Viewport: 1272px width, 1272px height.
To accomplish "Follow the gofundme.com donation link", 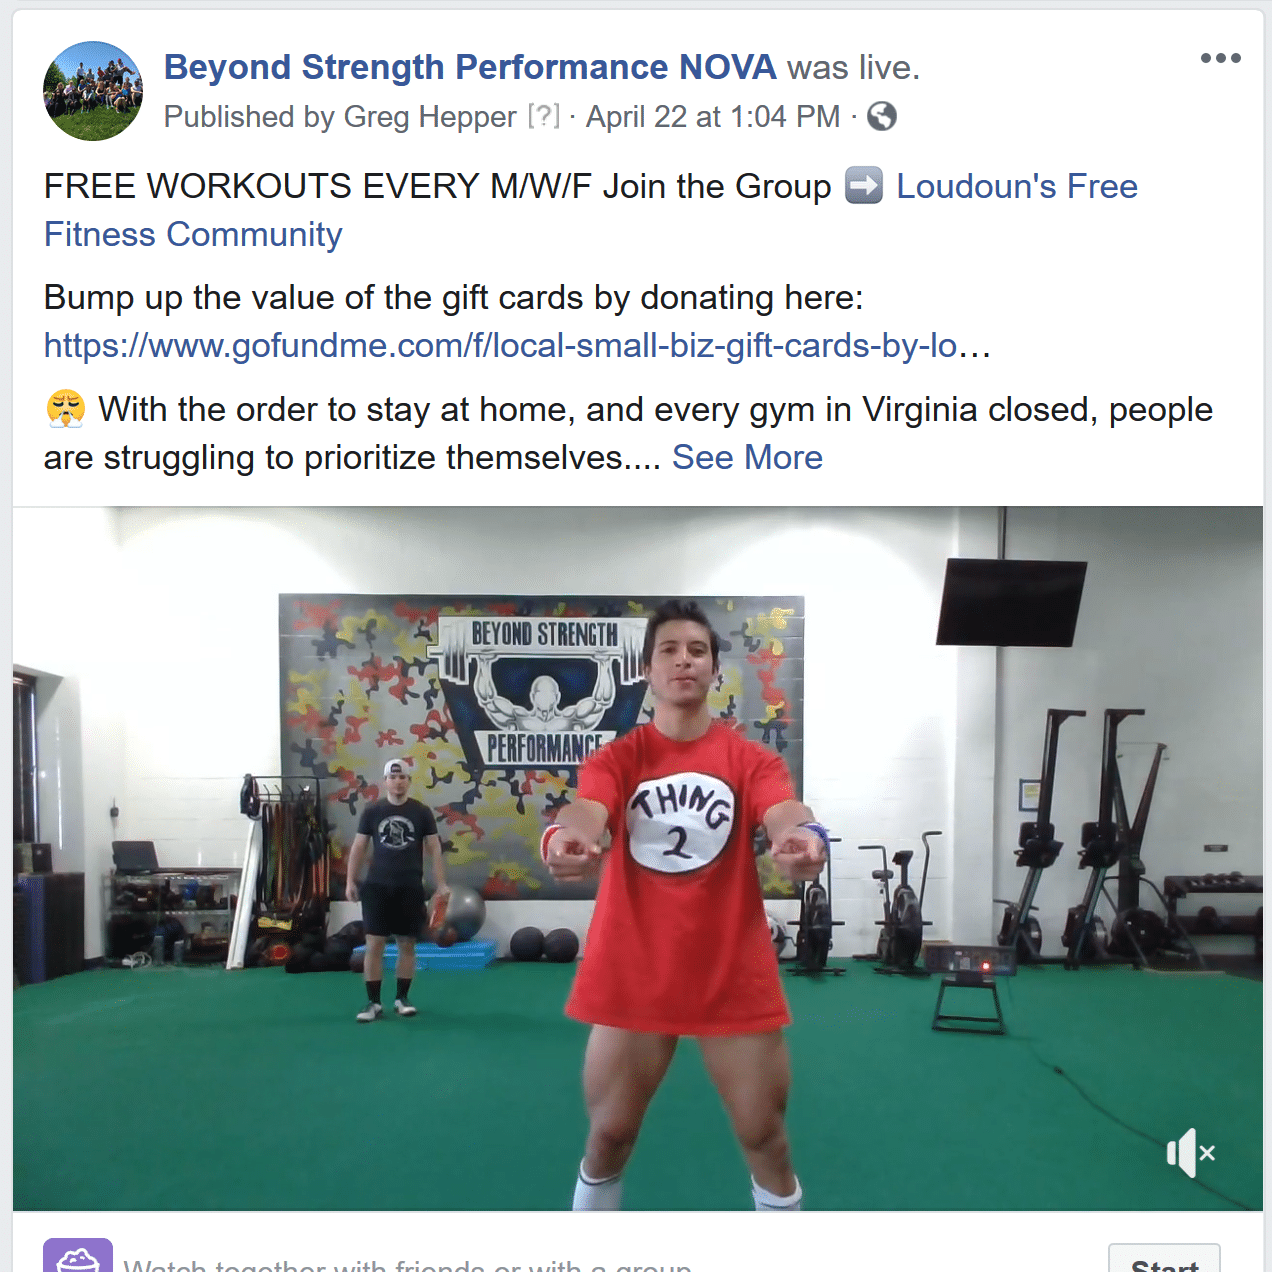I will [517, 346].
